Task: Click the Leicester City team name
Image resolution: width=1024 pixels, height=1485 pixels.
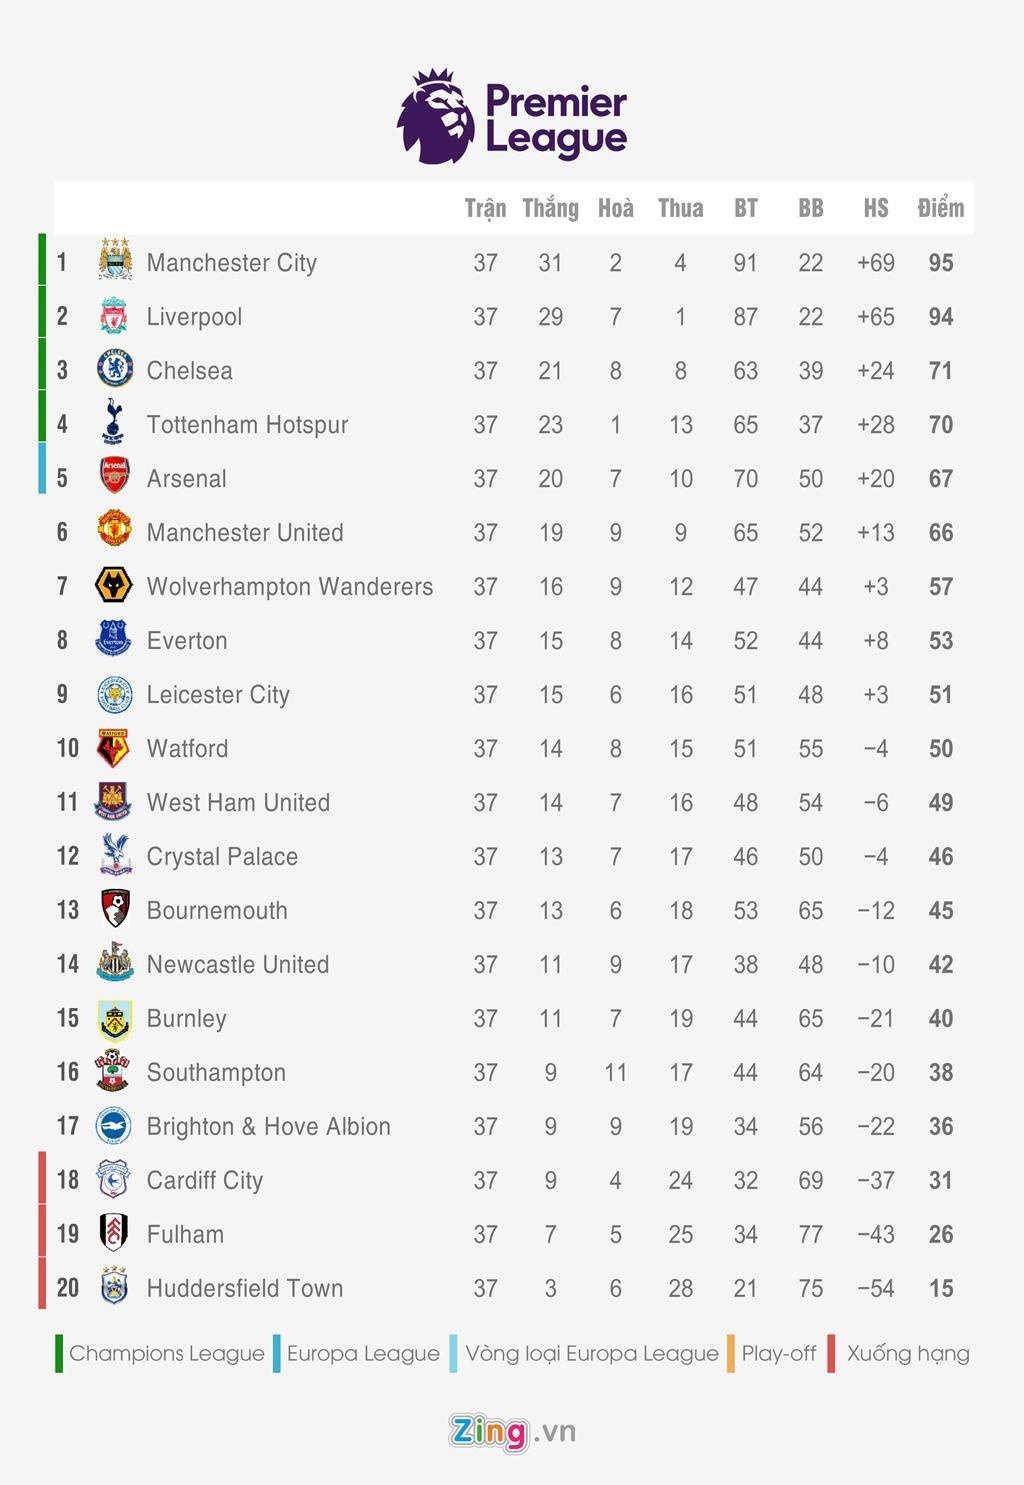Action: [218, 695]
